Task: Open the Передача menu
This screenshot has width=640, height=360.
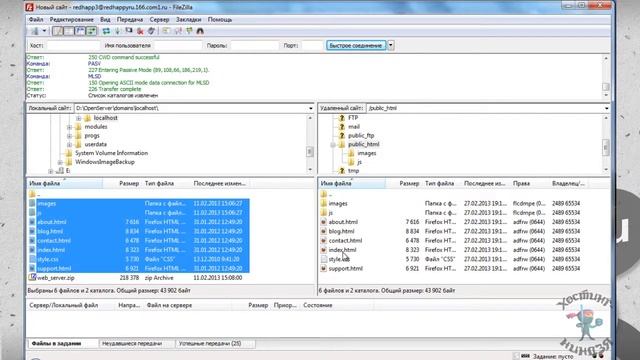Action: coord(130,20)
